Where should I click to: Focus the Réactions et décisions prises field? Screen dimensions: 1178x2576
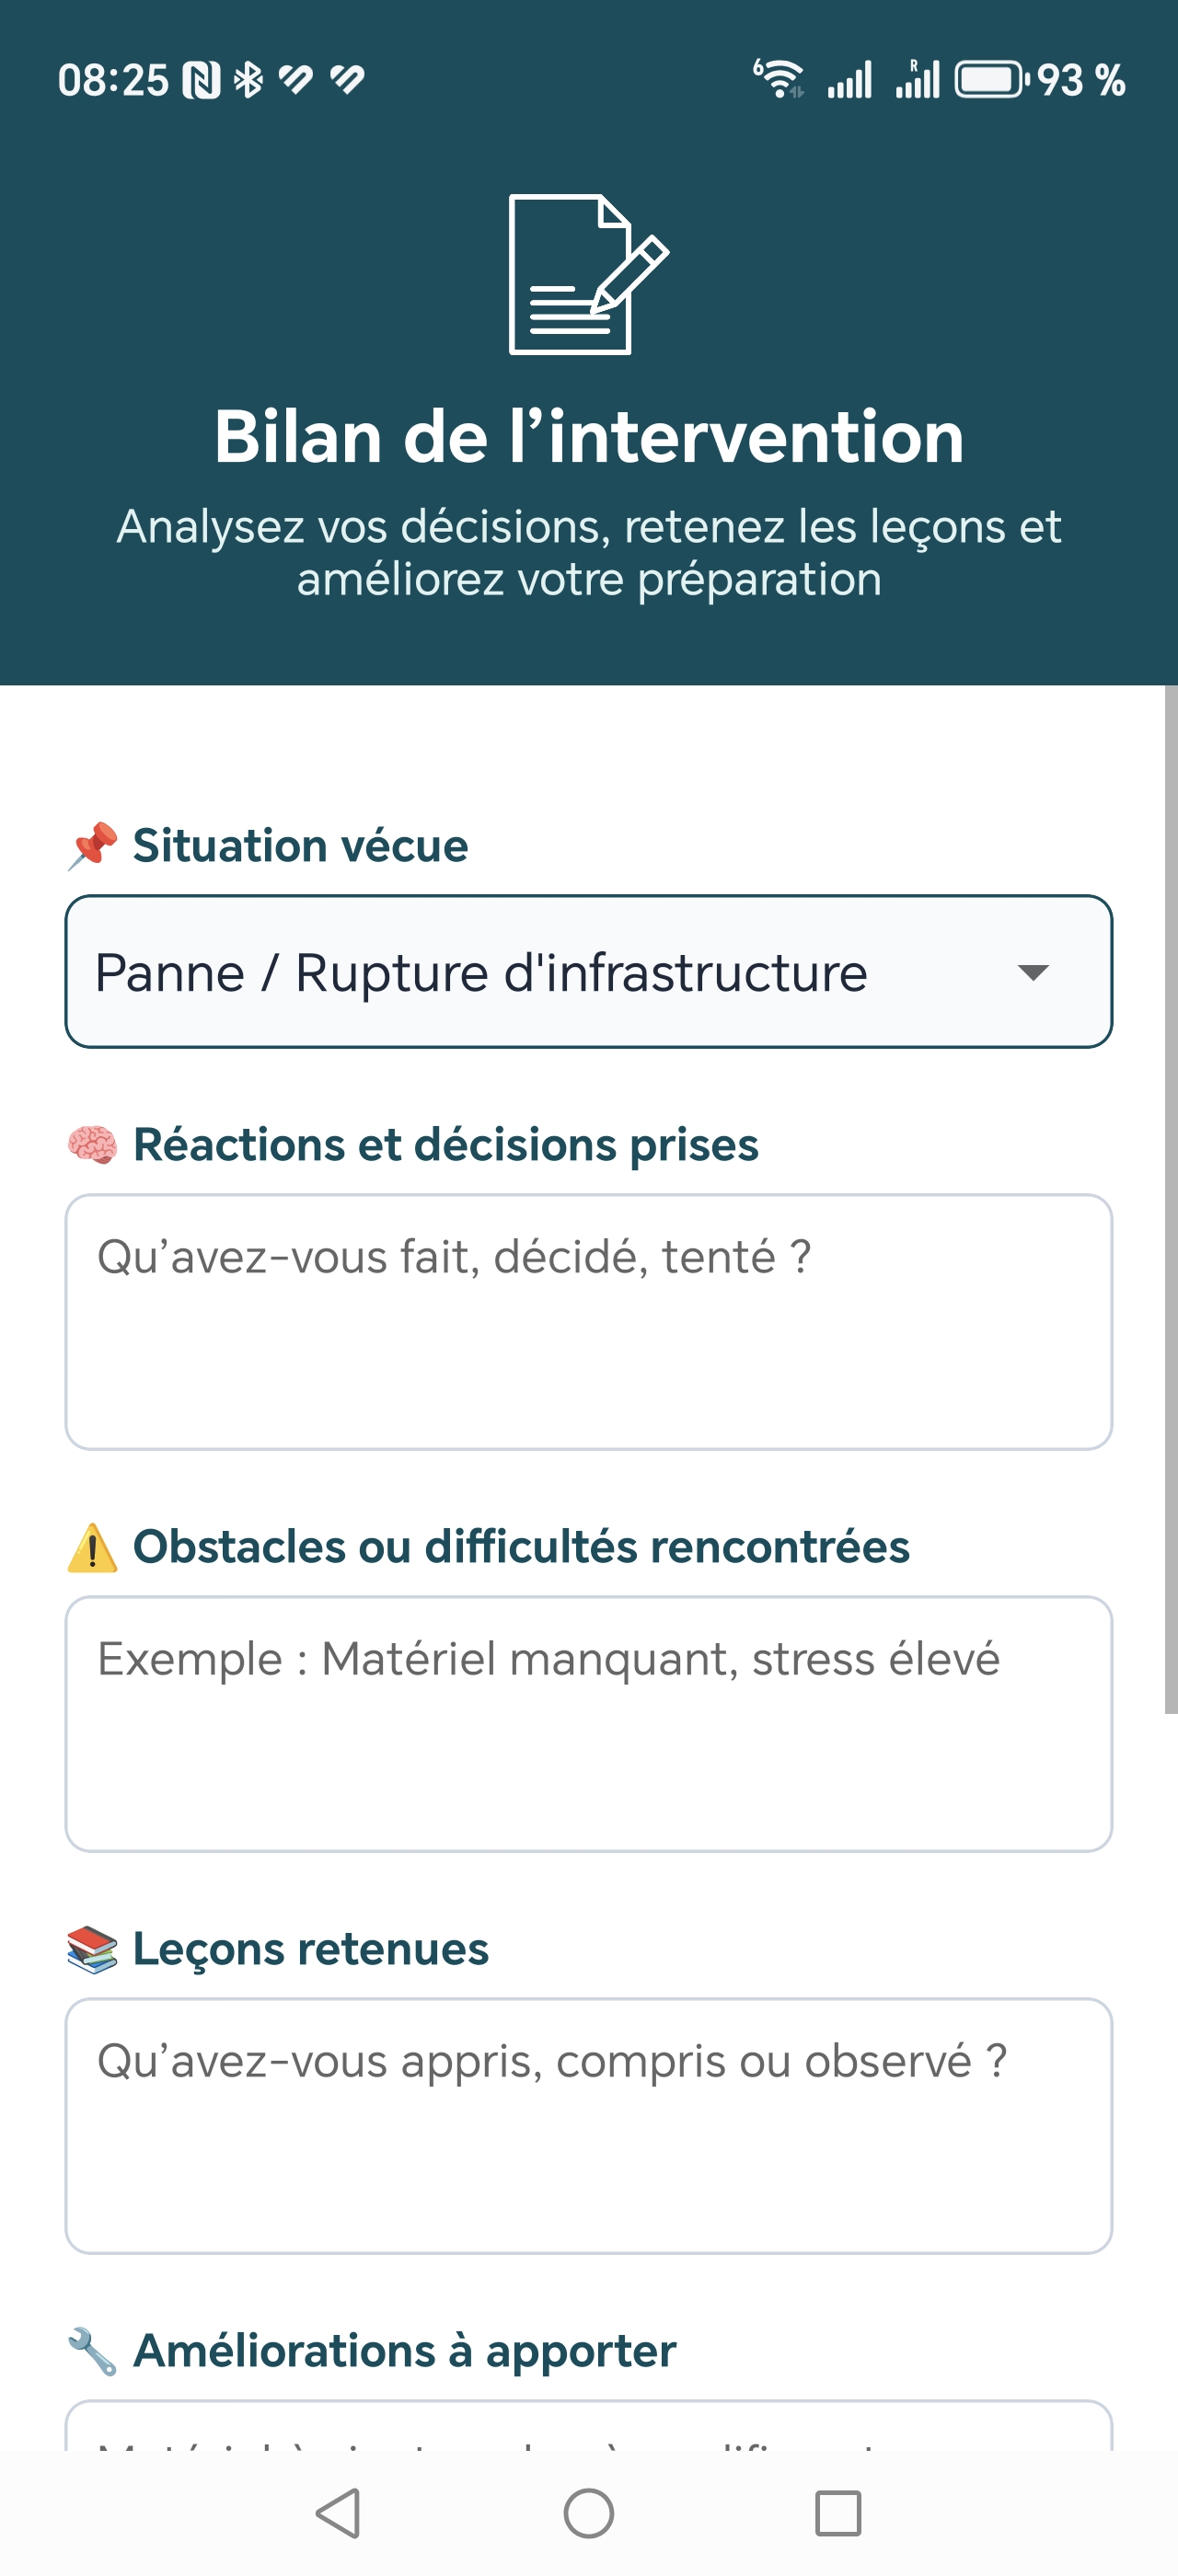588,1322
